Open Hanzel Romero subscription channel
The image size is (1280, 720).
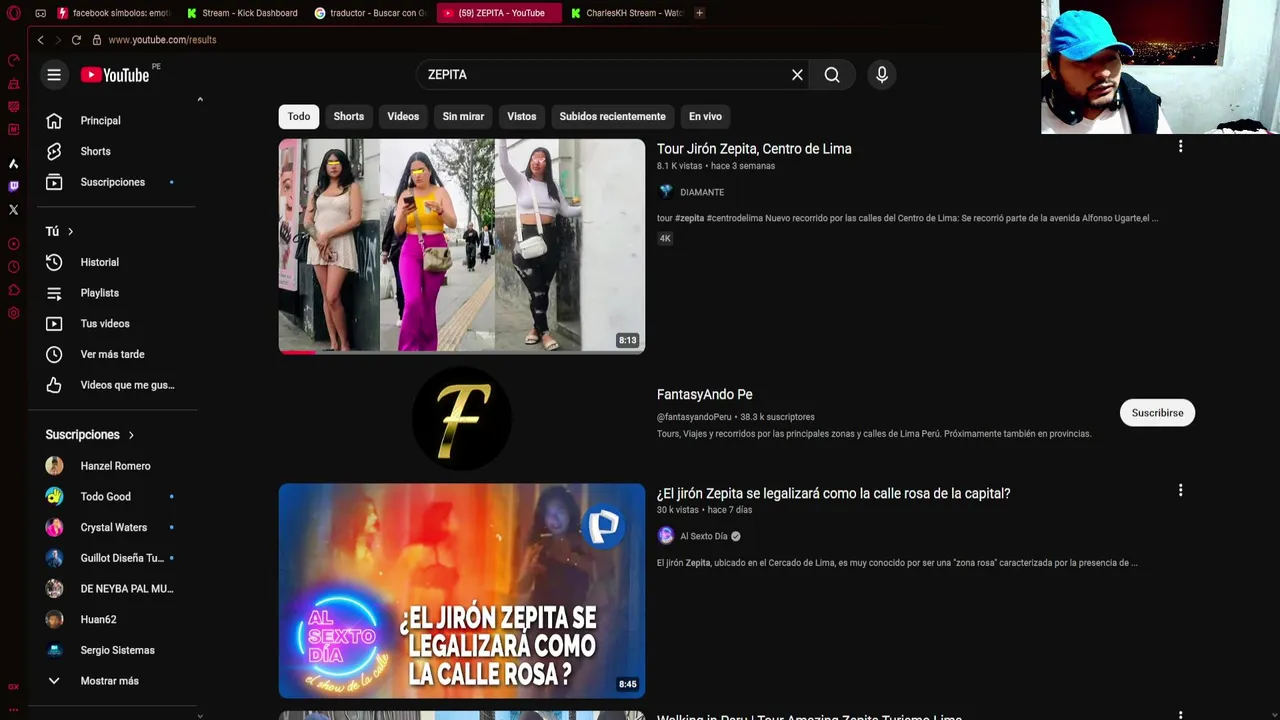[x=116, y=466]
